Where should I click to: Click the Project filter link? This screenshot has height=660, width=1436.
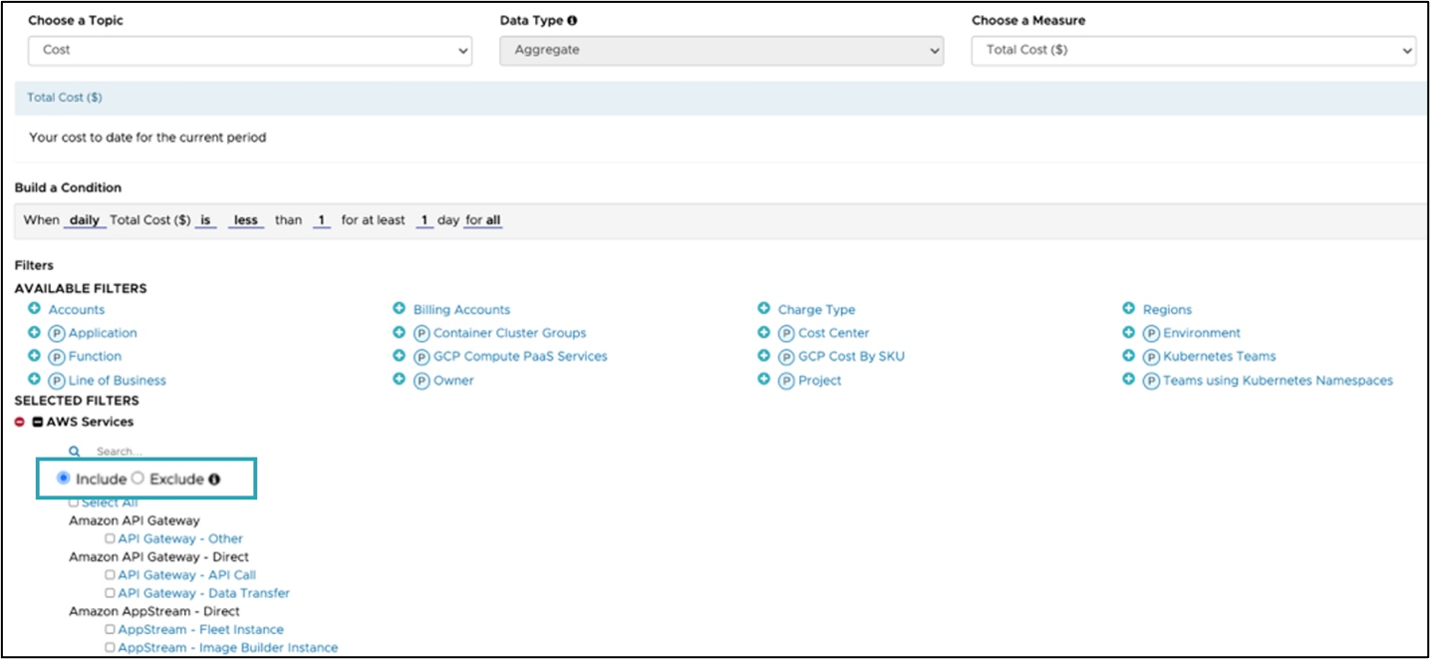pyautogui.click(x=820, y=380)
